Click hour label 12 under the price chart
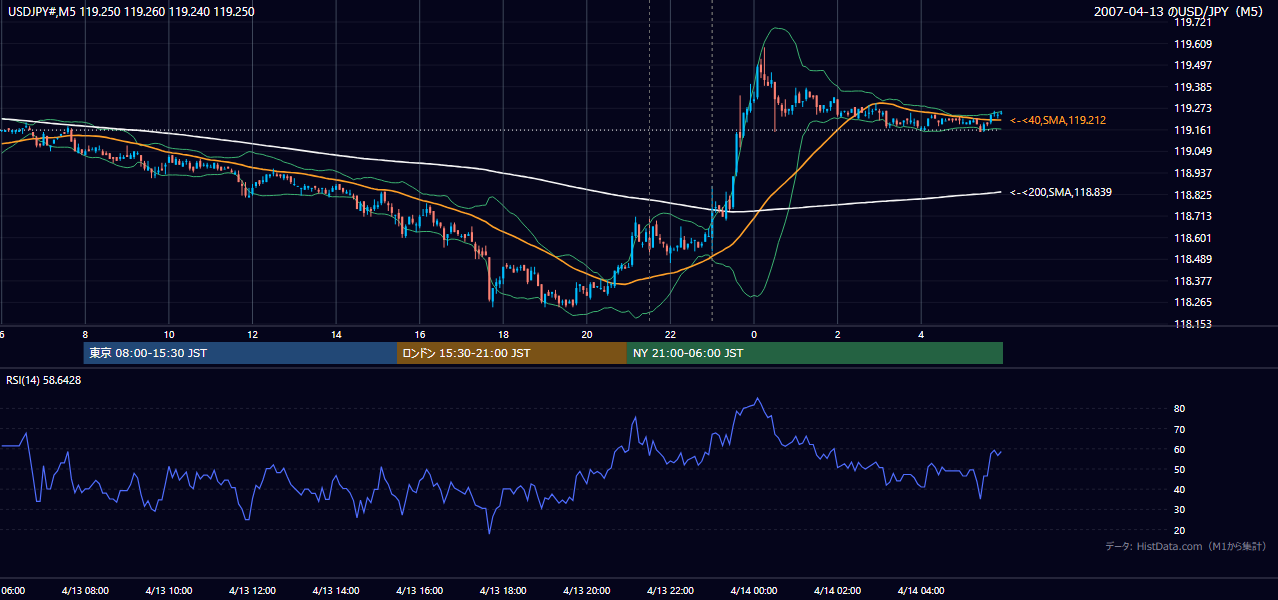The height and width of the screenshot is (600, 1278). click(253, 334)
